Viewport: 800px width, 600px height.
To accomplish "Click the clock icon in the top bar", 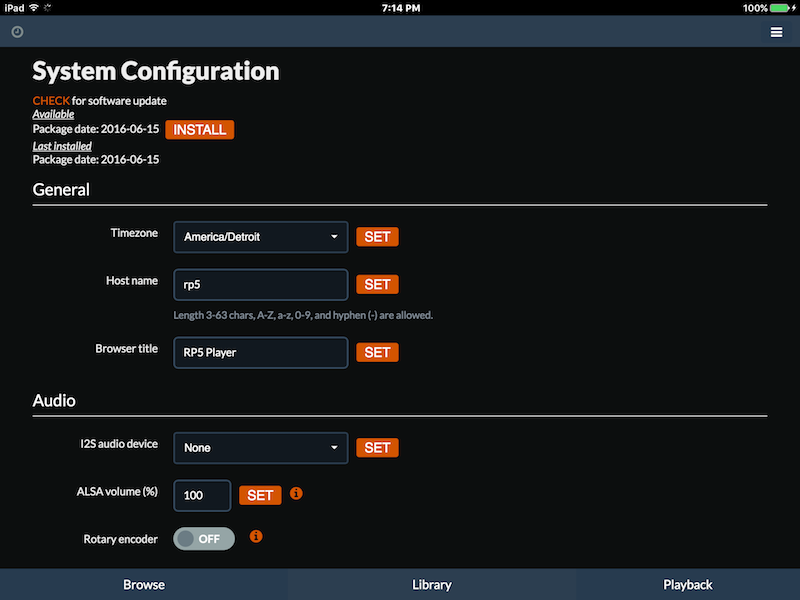I will coord(17,32).
